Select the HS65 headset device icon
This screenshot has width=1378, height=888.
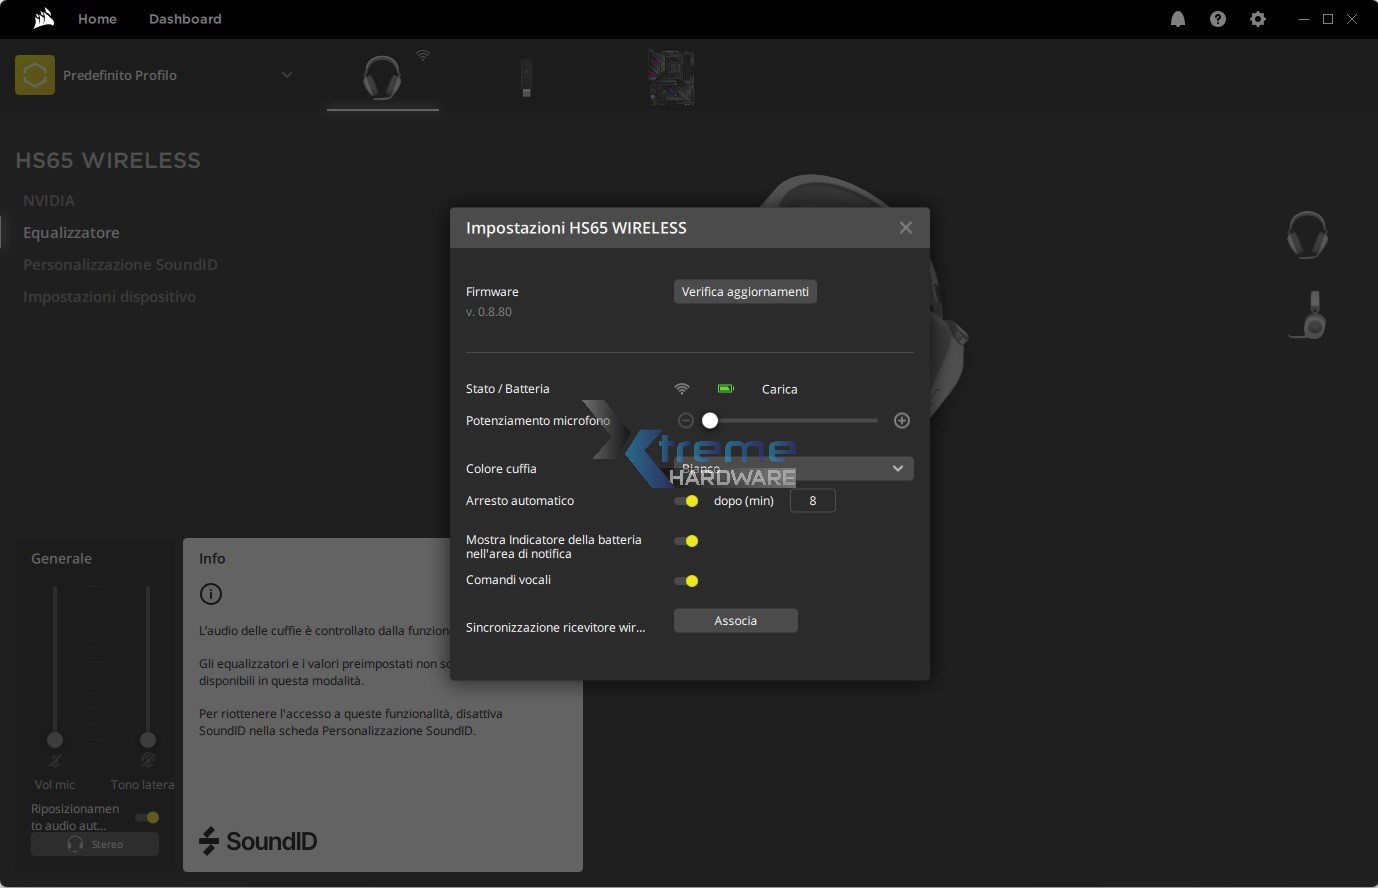(x=382, y=78)
